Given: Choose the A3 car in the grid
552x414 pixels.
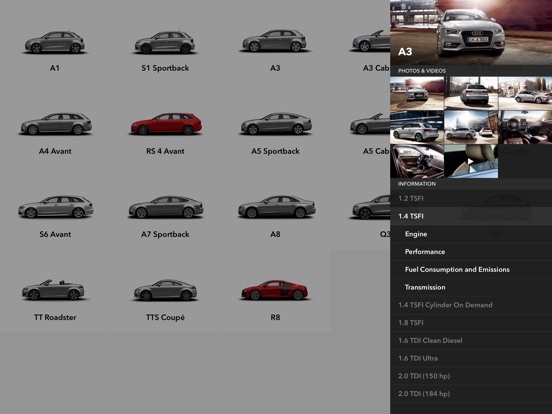Looking at the screenshot, I should click(x=275, y=42).
